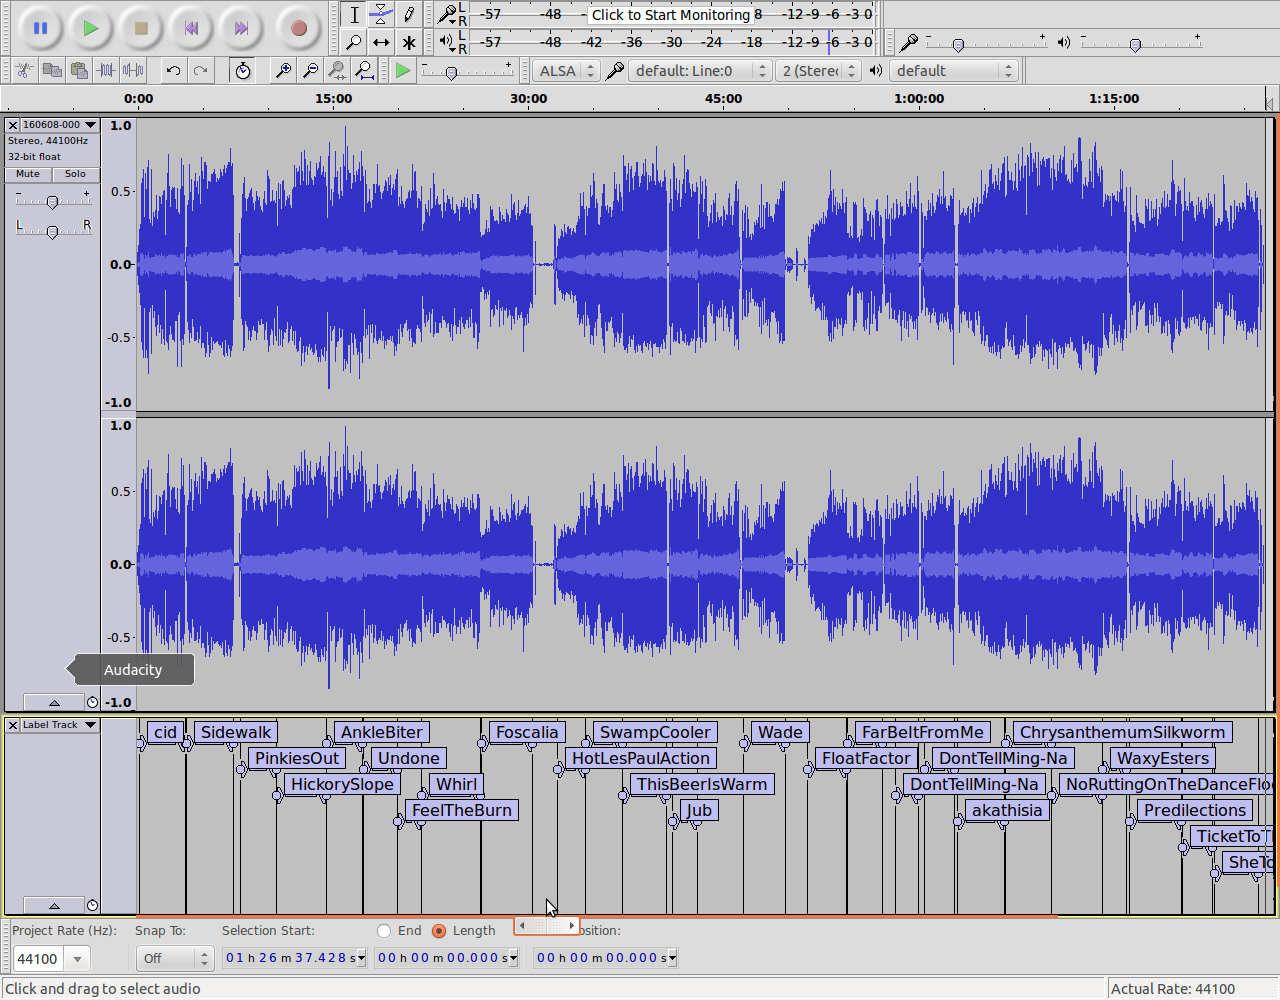The height and width of the screenshot is (1000, 1280).
Task: Click the Undo arrow icon
Action: [173, 71]
